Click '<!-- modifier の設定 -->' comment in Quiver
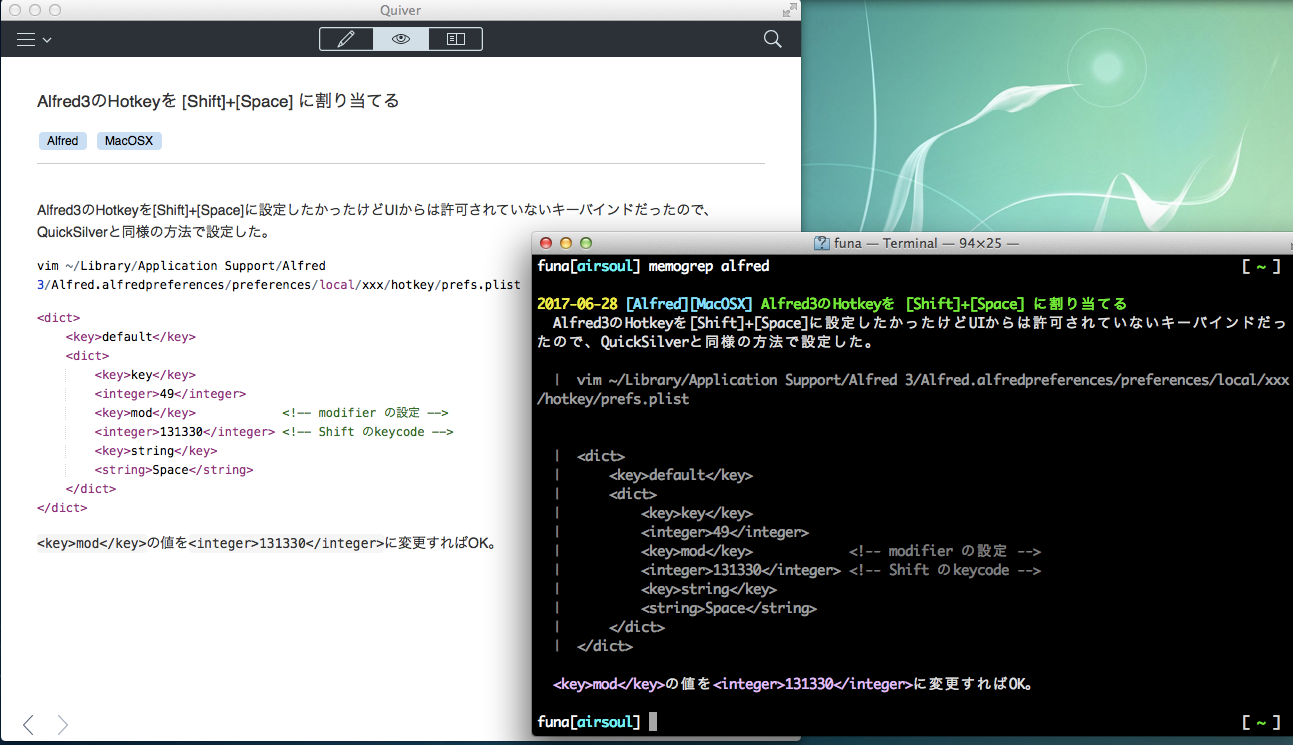The height and width of the screenshot is (745, 1293). (x=365, y=413)
